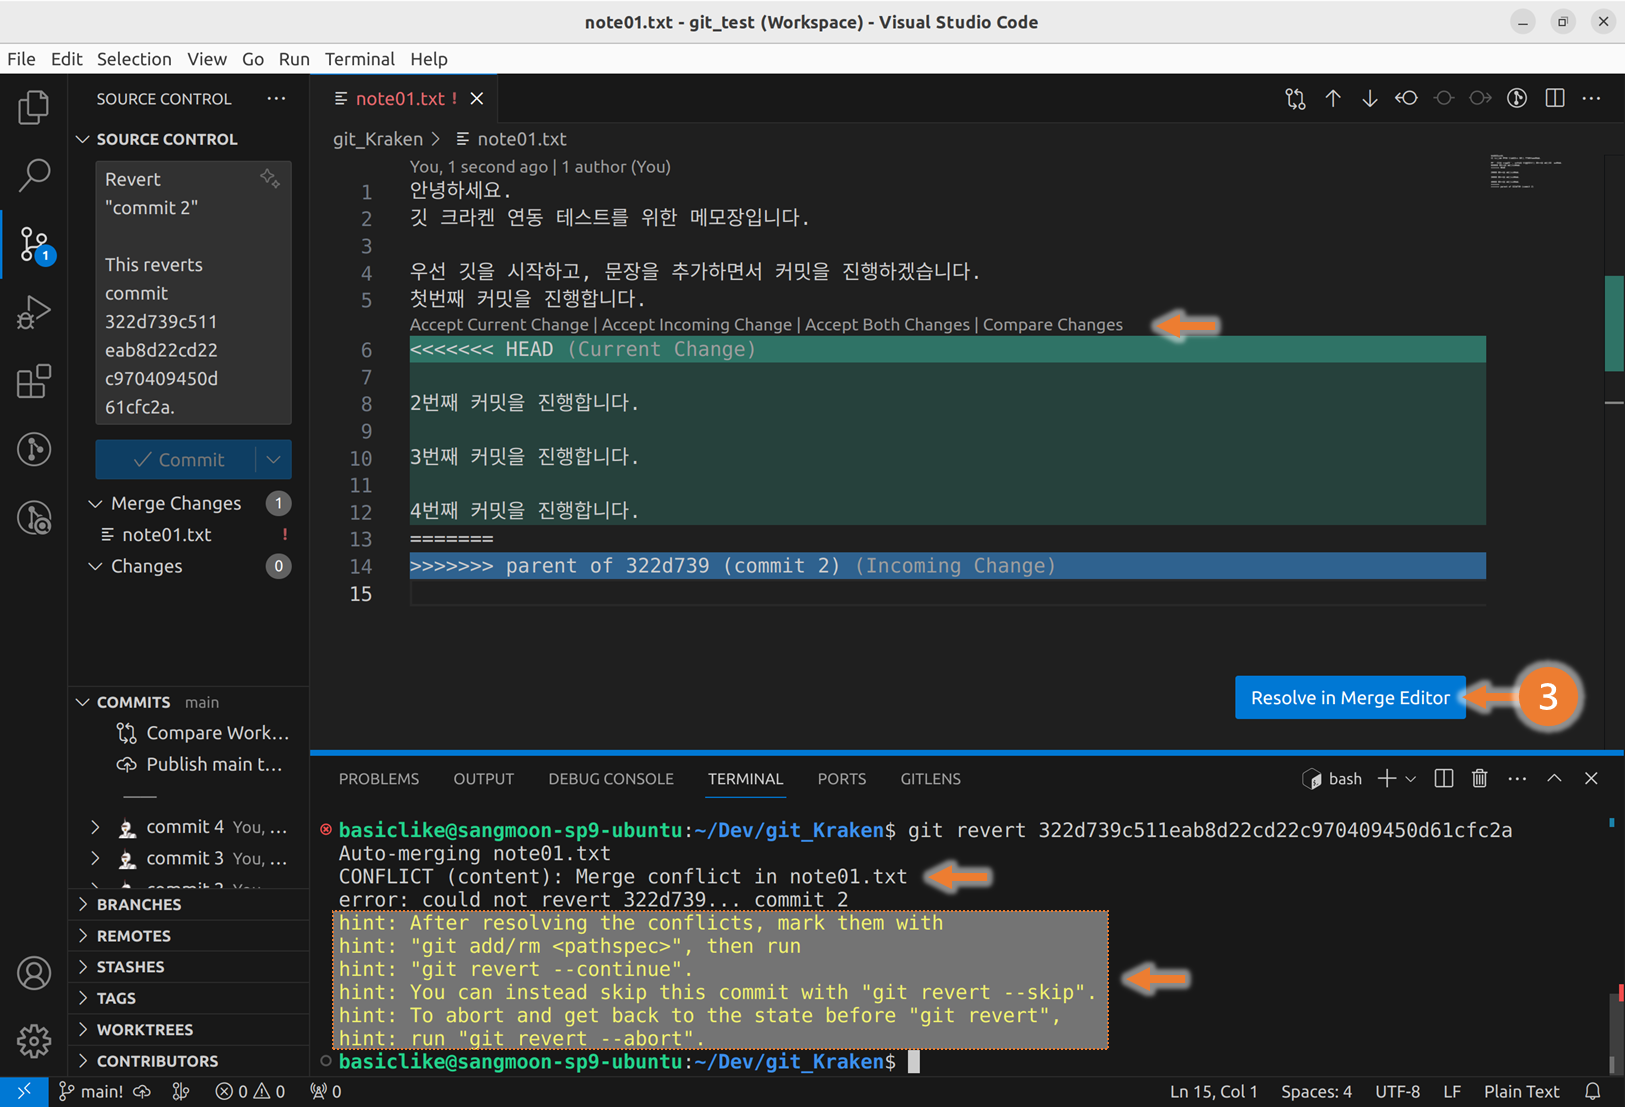The height and width of the screenshot is (1107, 1625).
Task: Open Run and Debug view
Action: point(34,312)
